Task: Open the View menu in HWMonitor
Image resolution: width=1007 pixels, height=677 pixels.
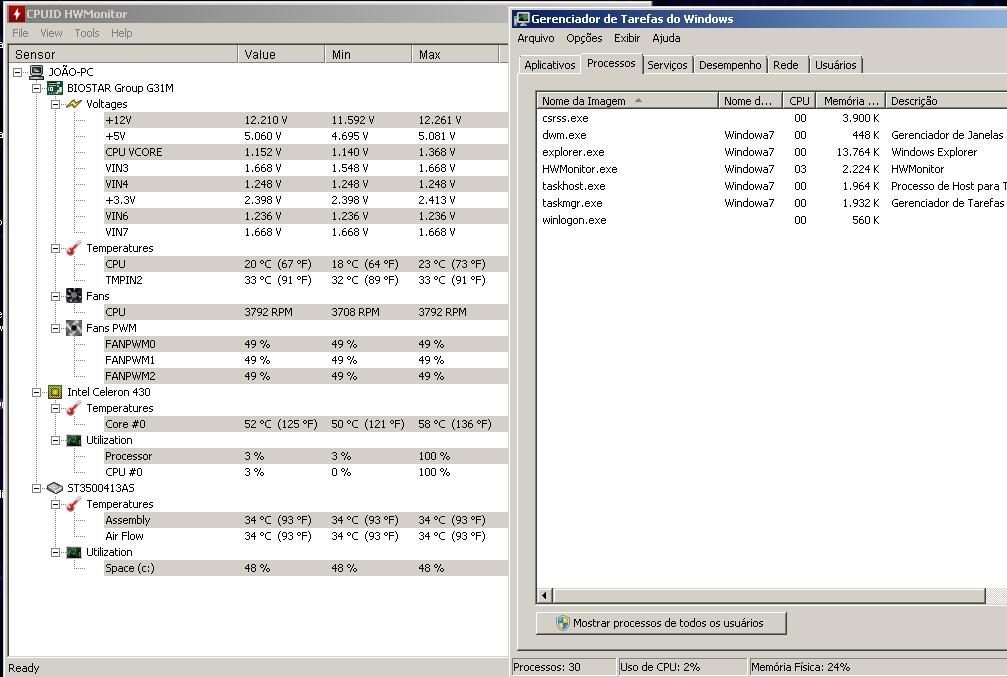Action: (x=51, y=33)
